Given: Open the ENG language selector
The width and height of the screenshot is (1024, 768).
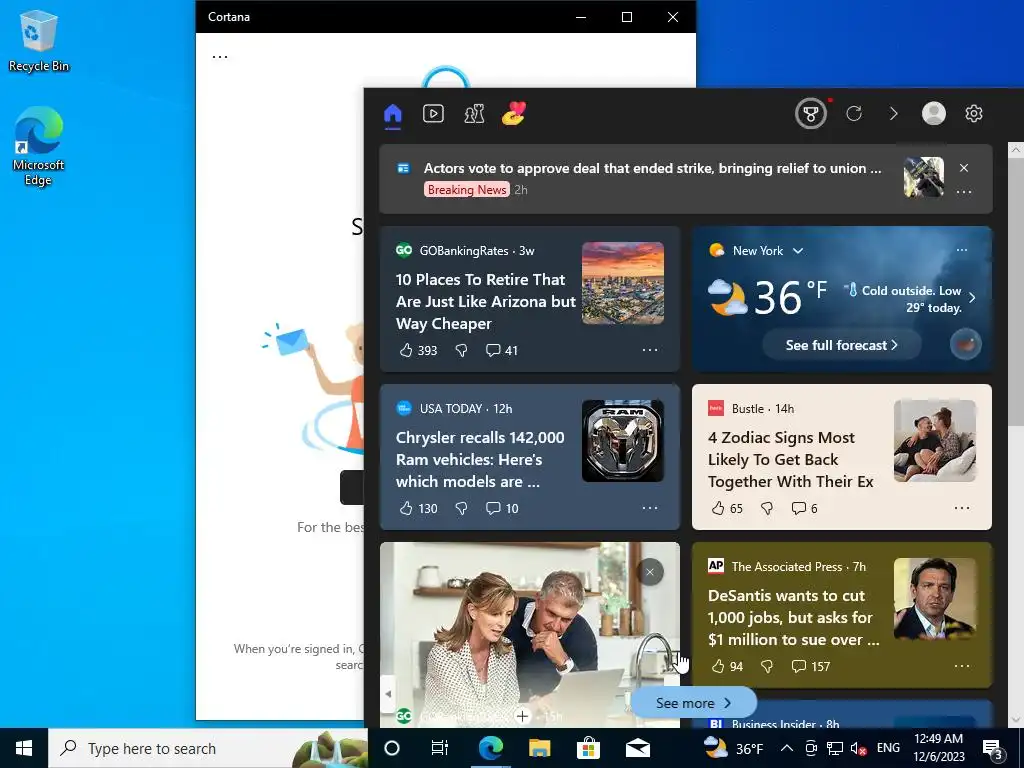Looking at the screenshot, I should coord(888,748).
